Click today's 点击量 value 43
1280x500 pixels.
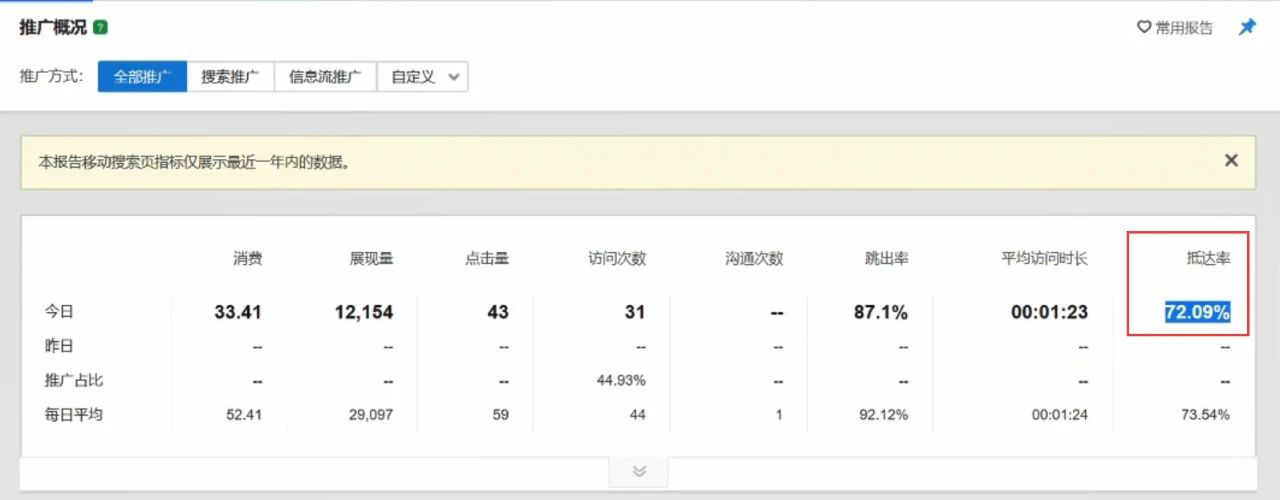tap(498, 312)
